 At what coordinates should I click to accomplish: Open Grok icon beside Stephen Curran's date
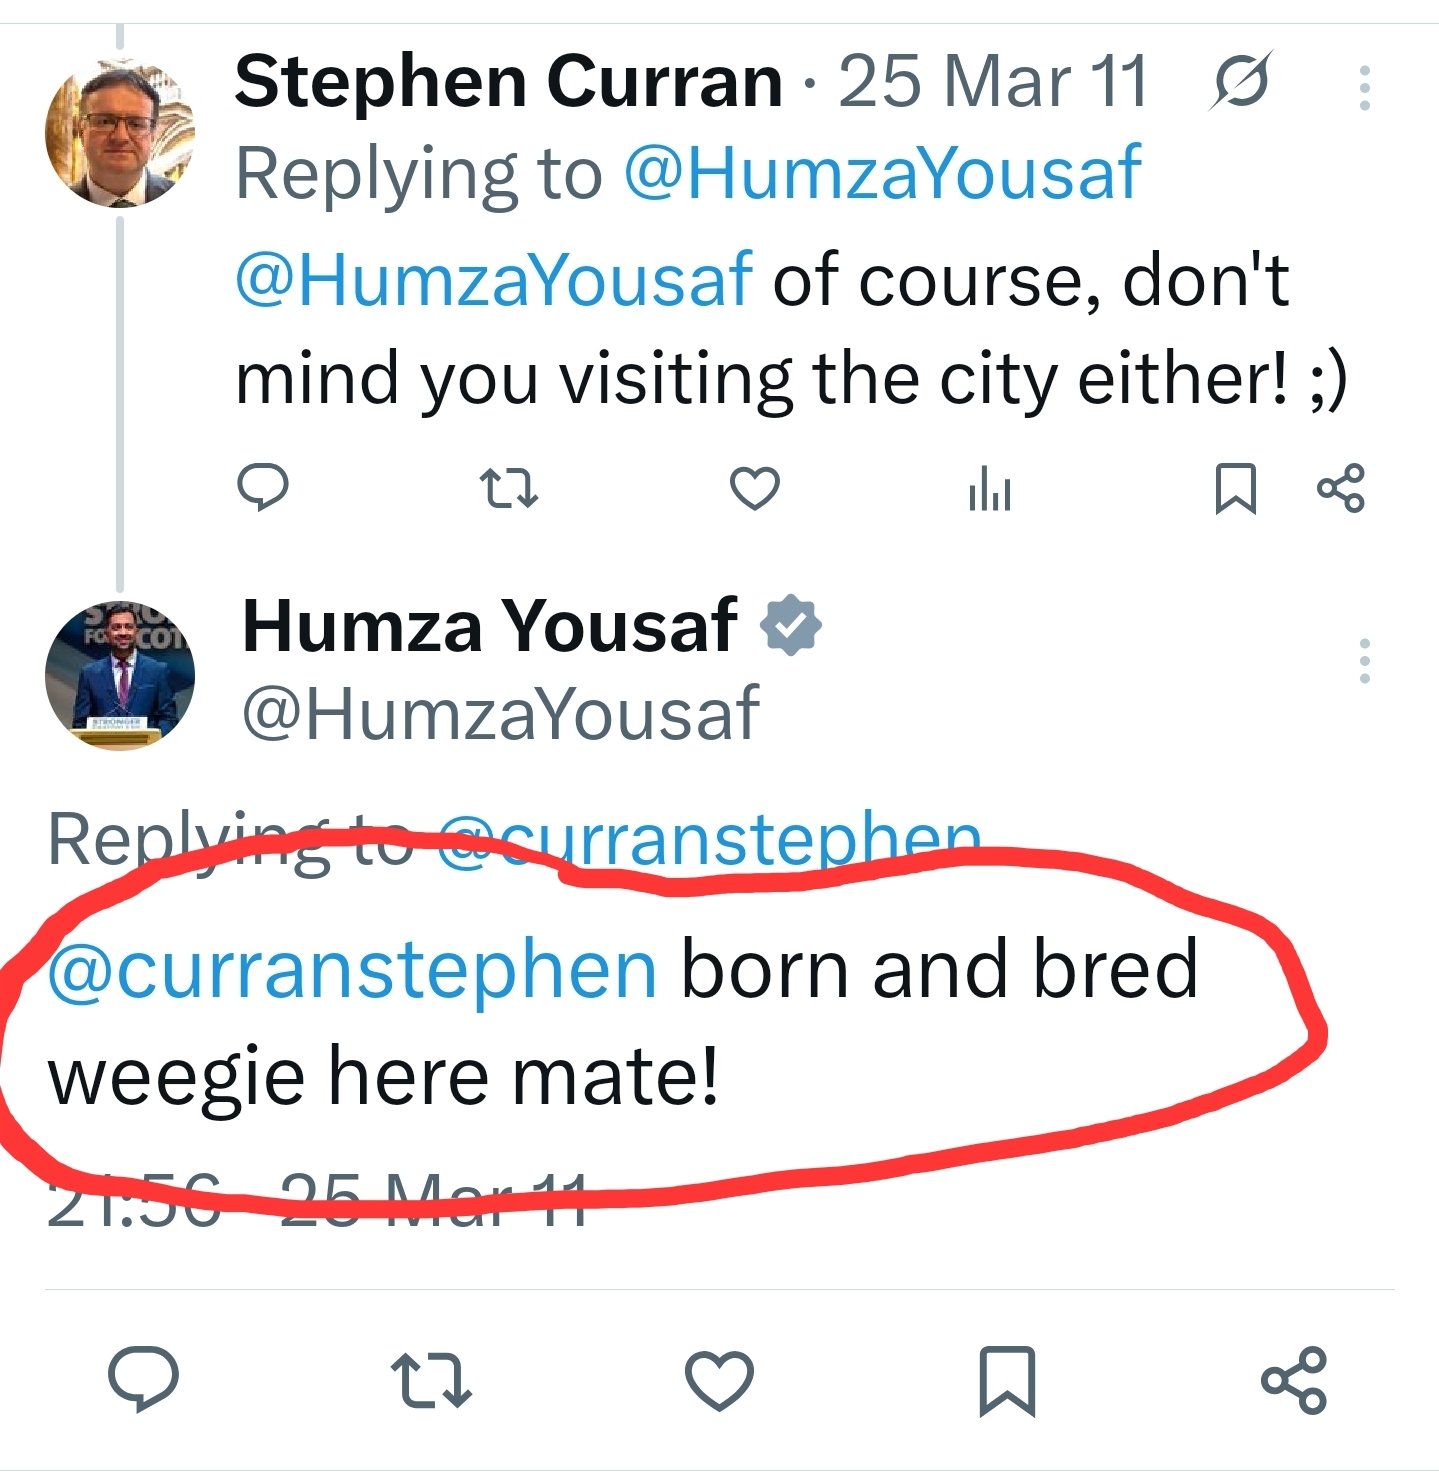pyautogui.click(x=1241, y=80)
